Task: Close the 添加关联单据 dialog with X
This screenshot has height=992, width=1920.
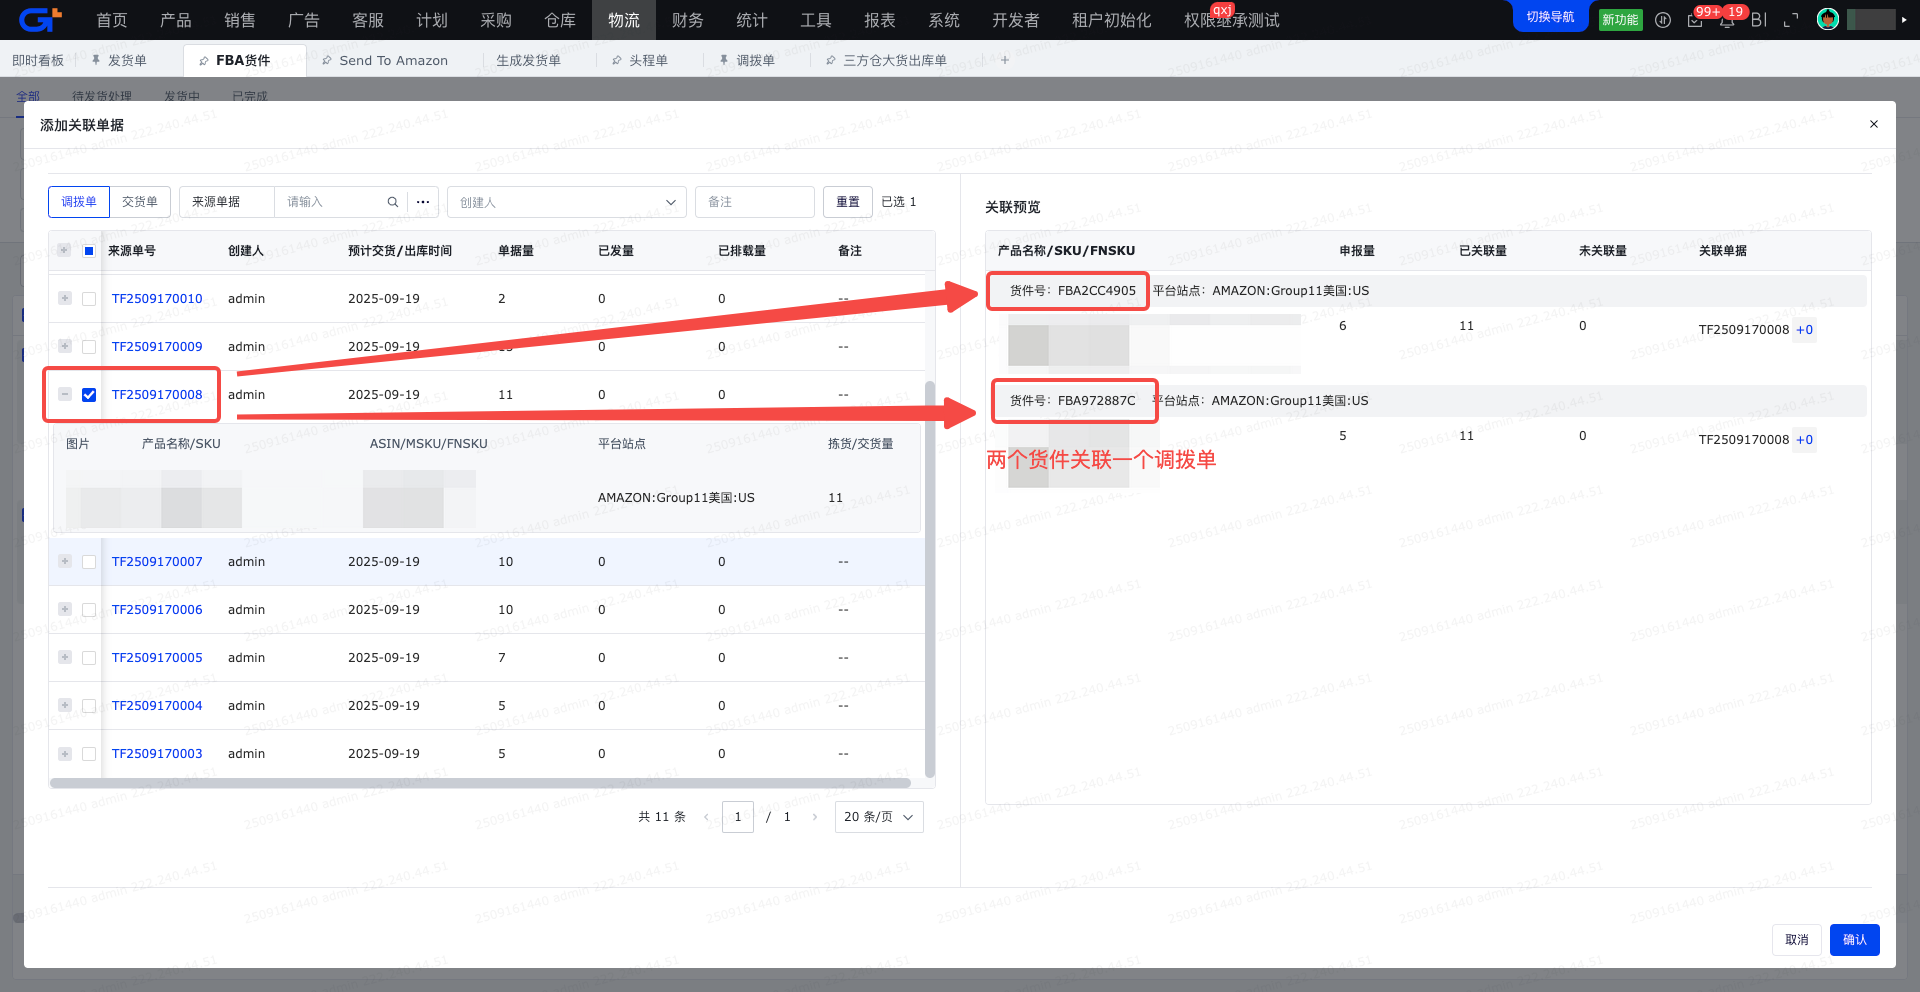Action: point(1874,124)
